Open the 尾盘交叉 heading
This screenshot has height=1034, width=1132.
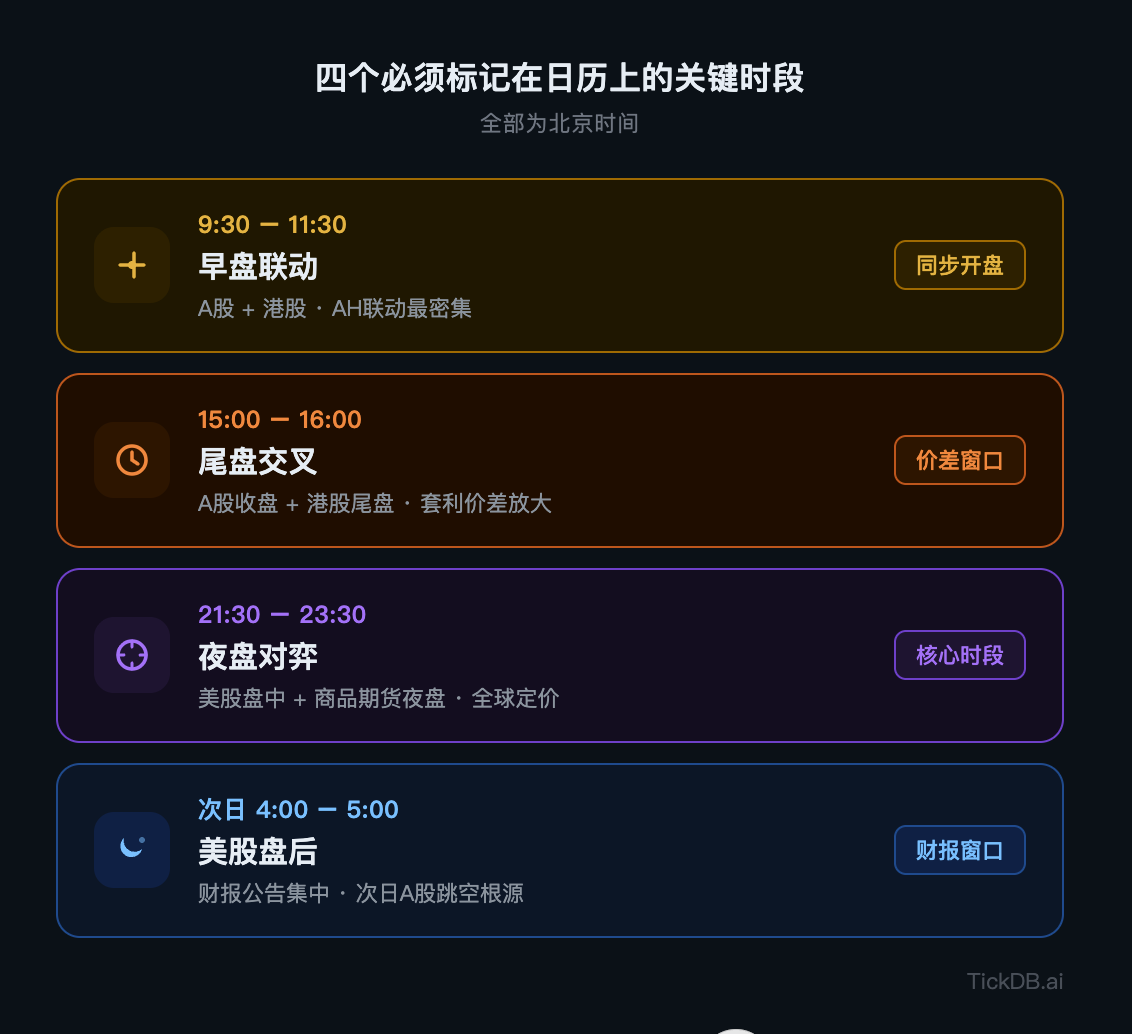click(258, 461)
